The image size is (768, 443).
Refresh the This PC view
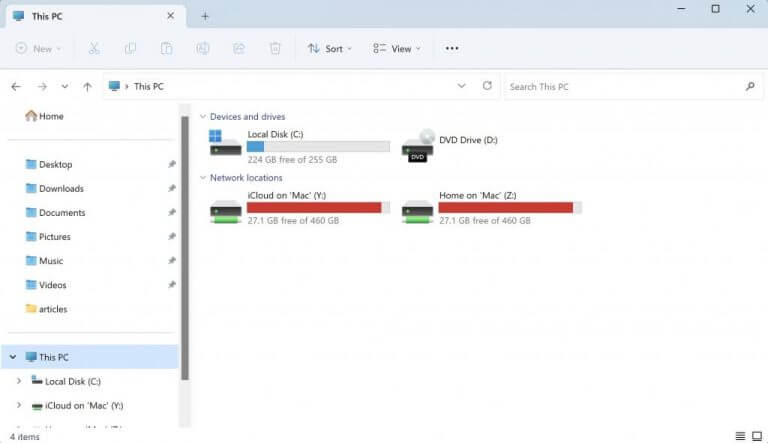tap(487, 86)
